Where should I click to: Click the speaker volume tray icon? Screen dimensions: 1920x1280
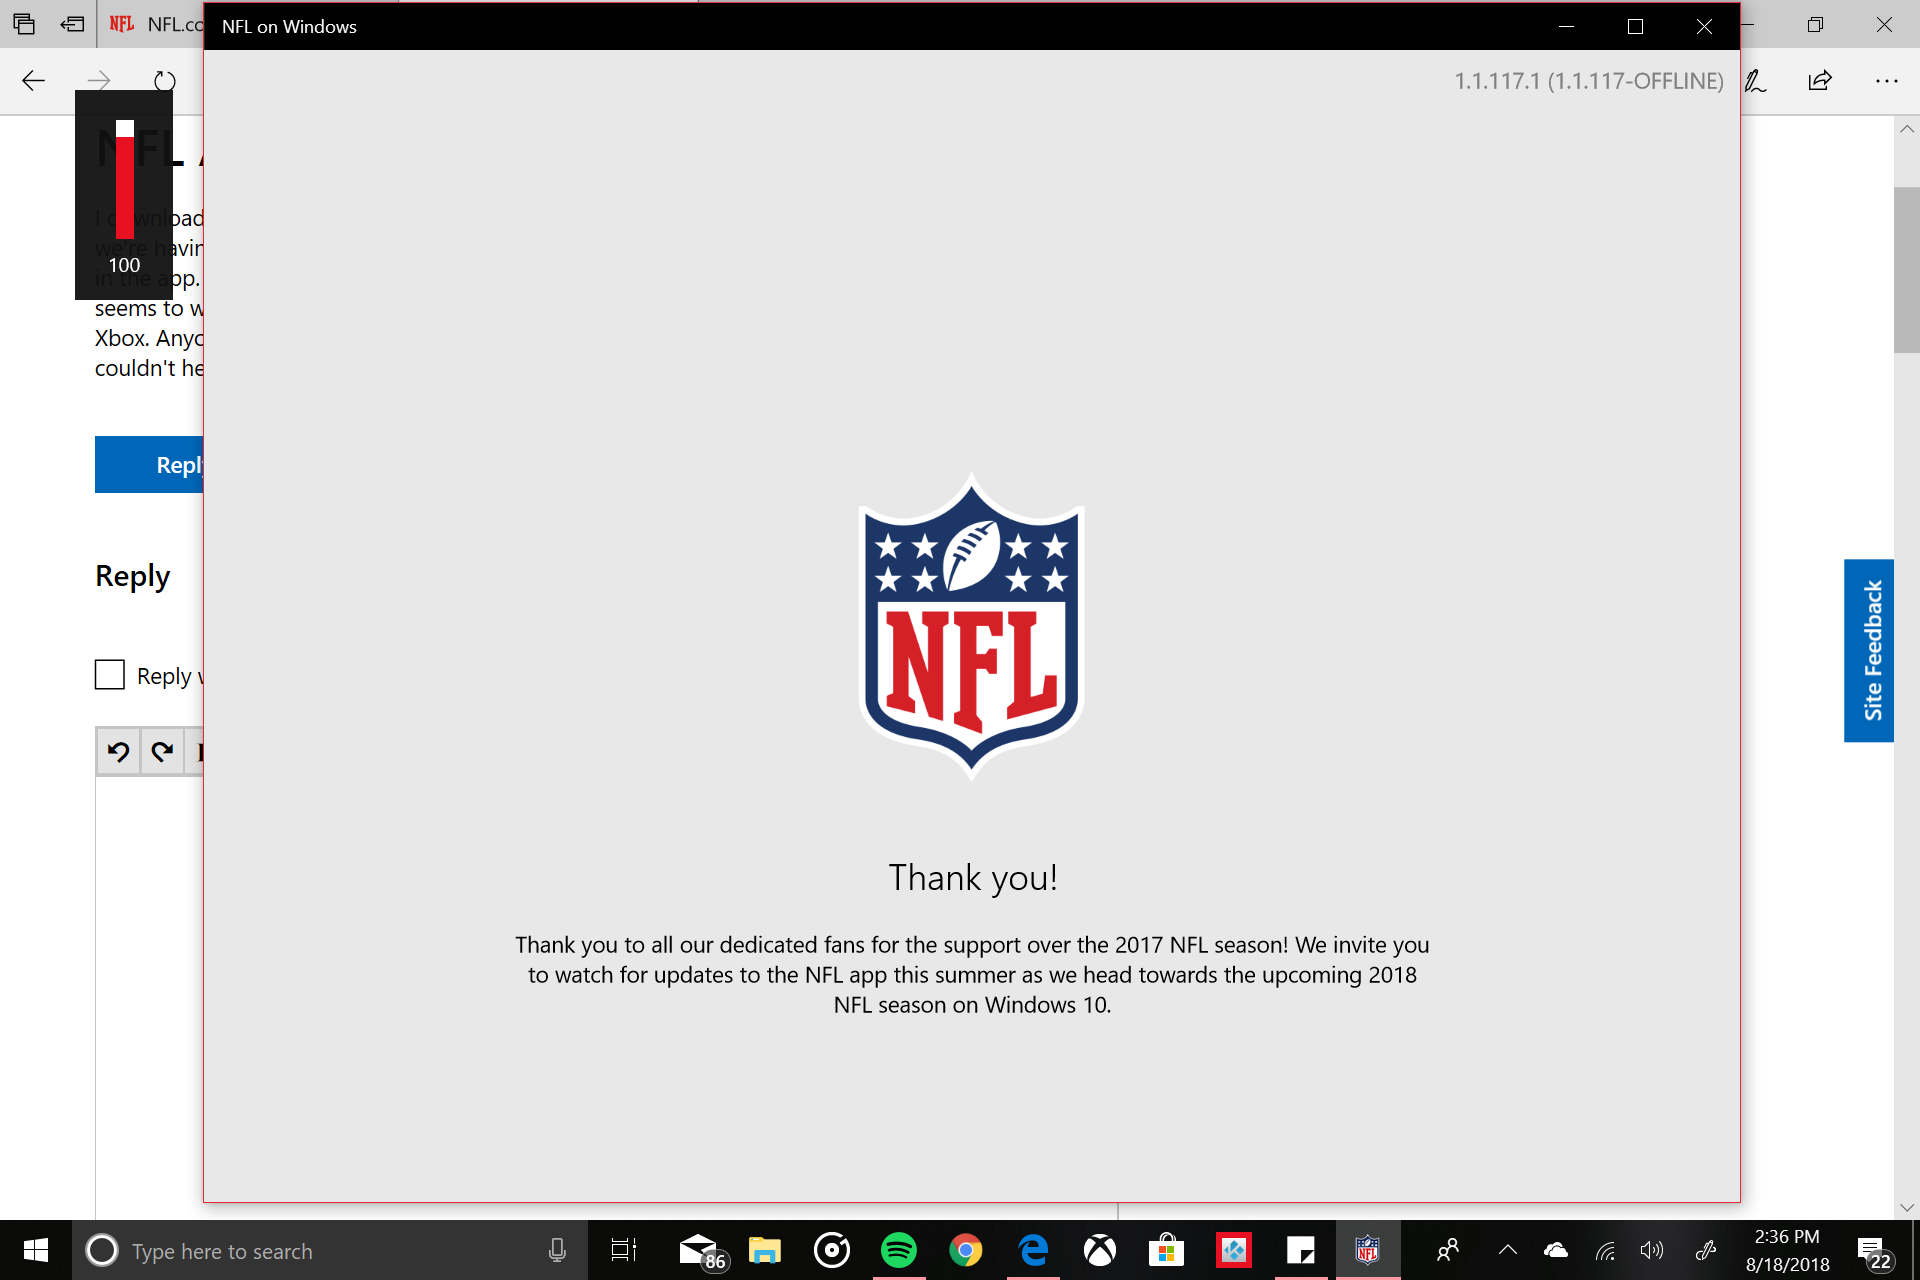[1652, 1250]
